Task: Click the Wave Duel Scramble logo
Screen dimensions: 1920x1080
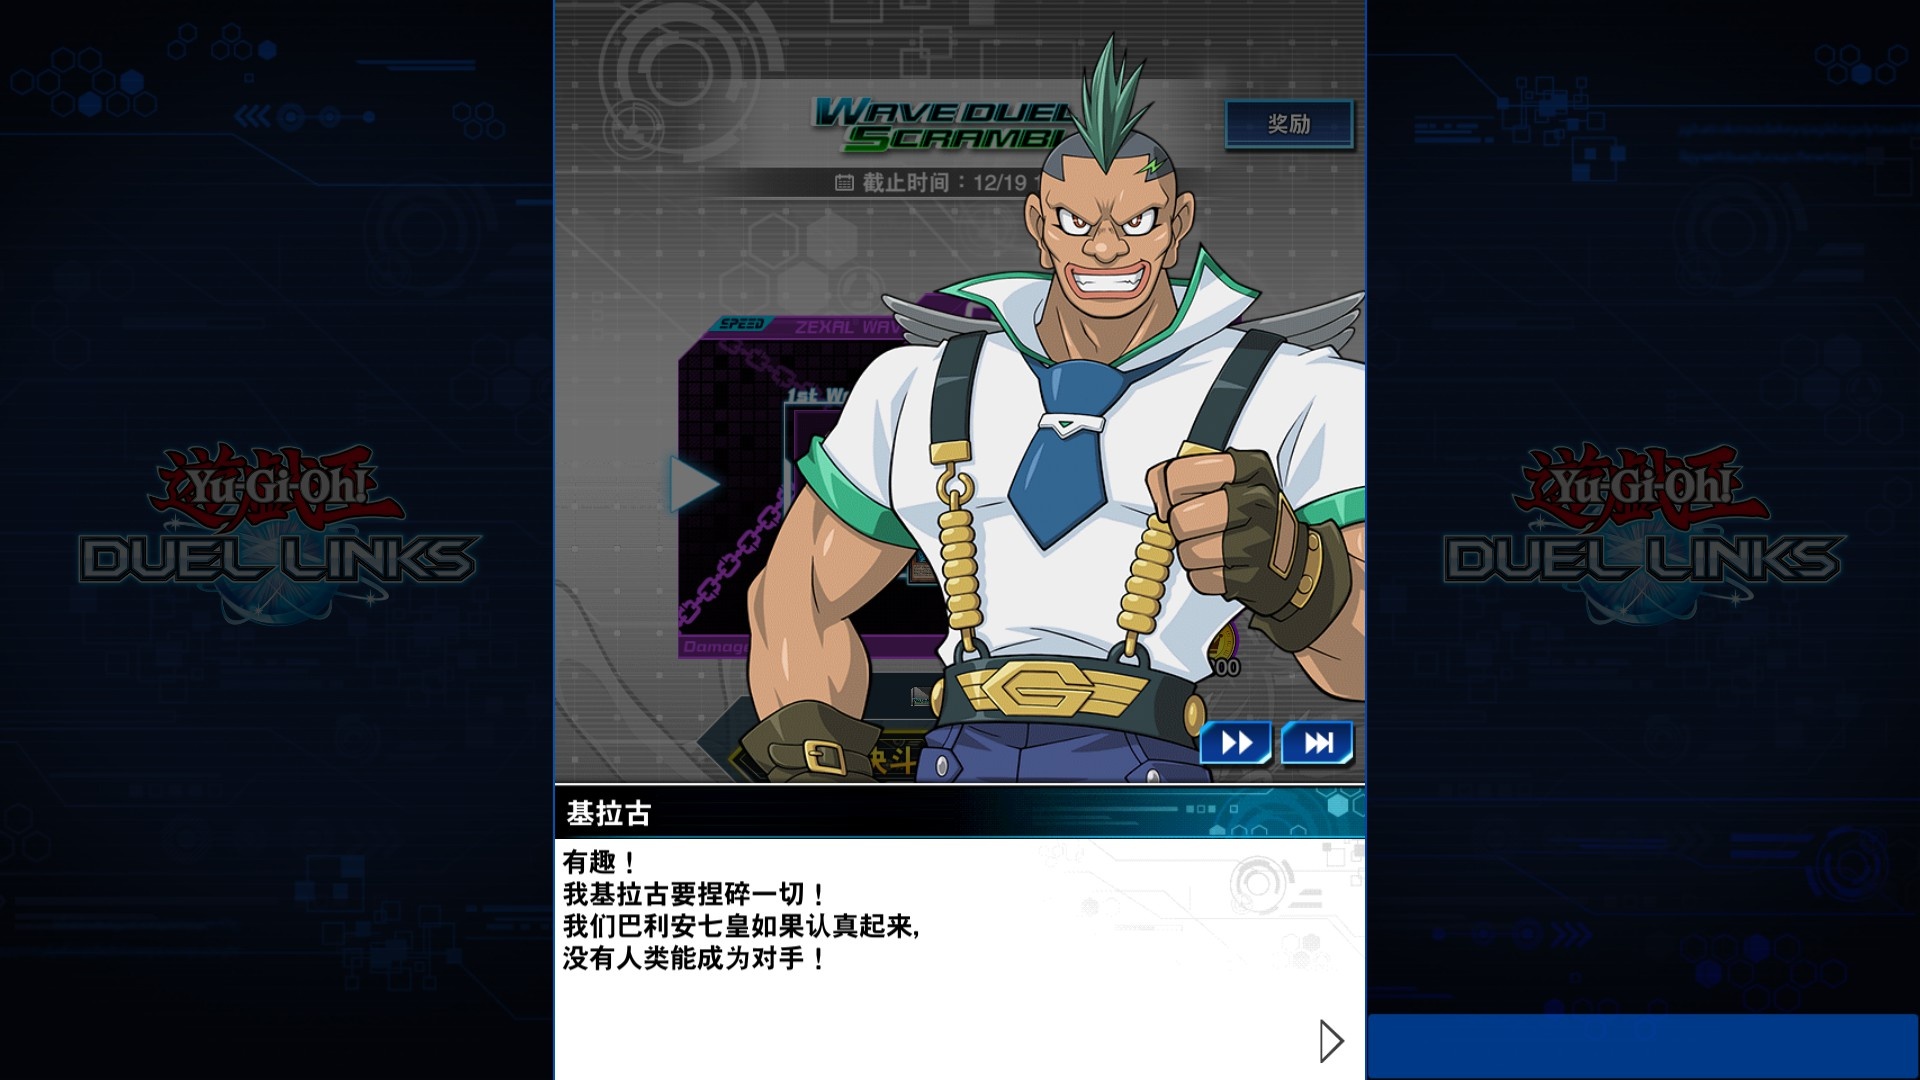Action: [x=945, y=125]
